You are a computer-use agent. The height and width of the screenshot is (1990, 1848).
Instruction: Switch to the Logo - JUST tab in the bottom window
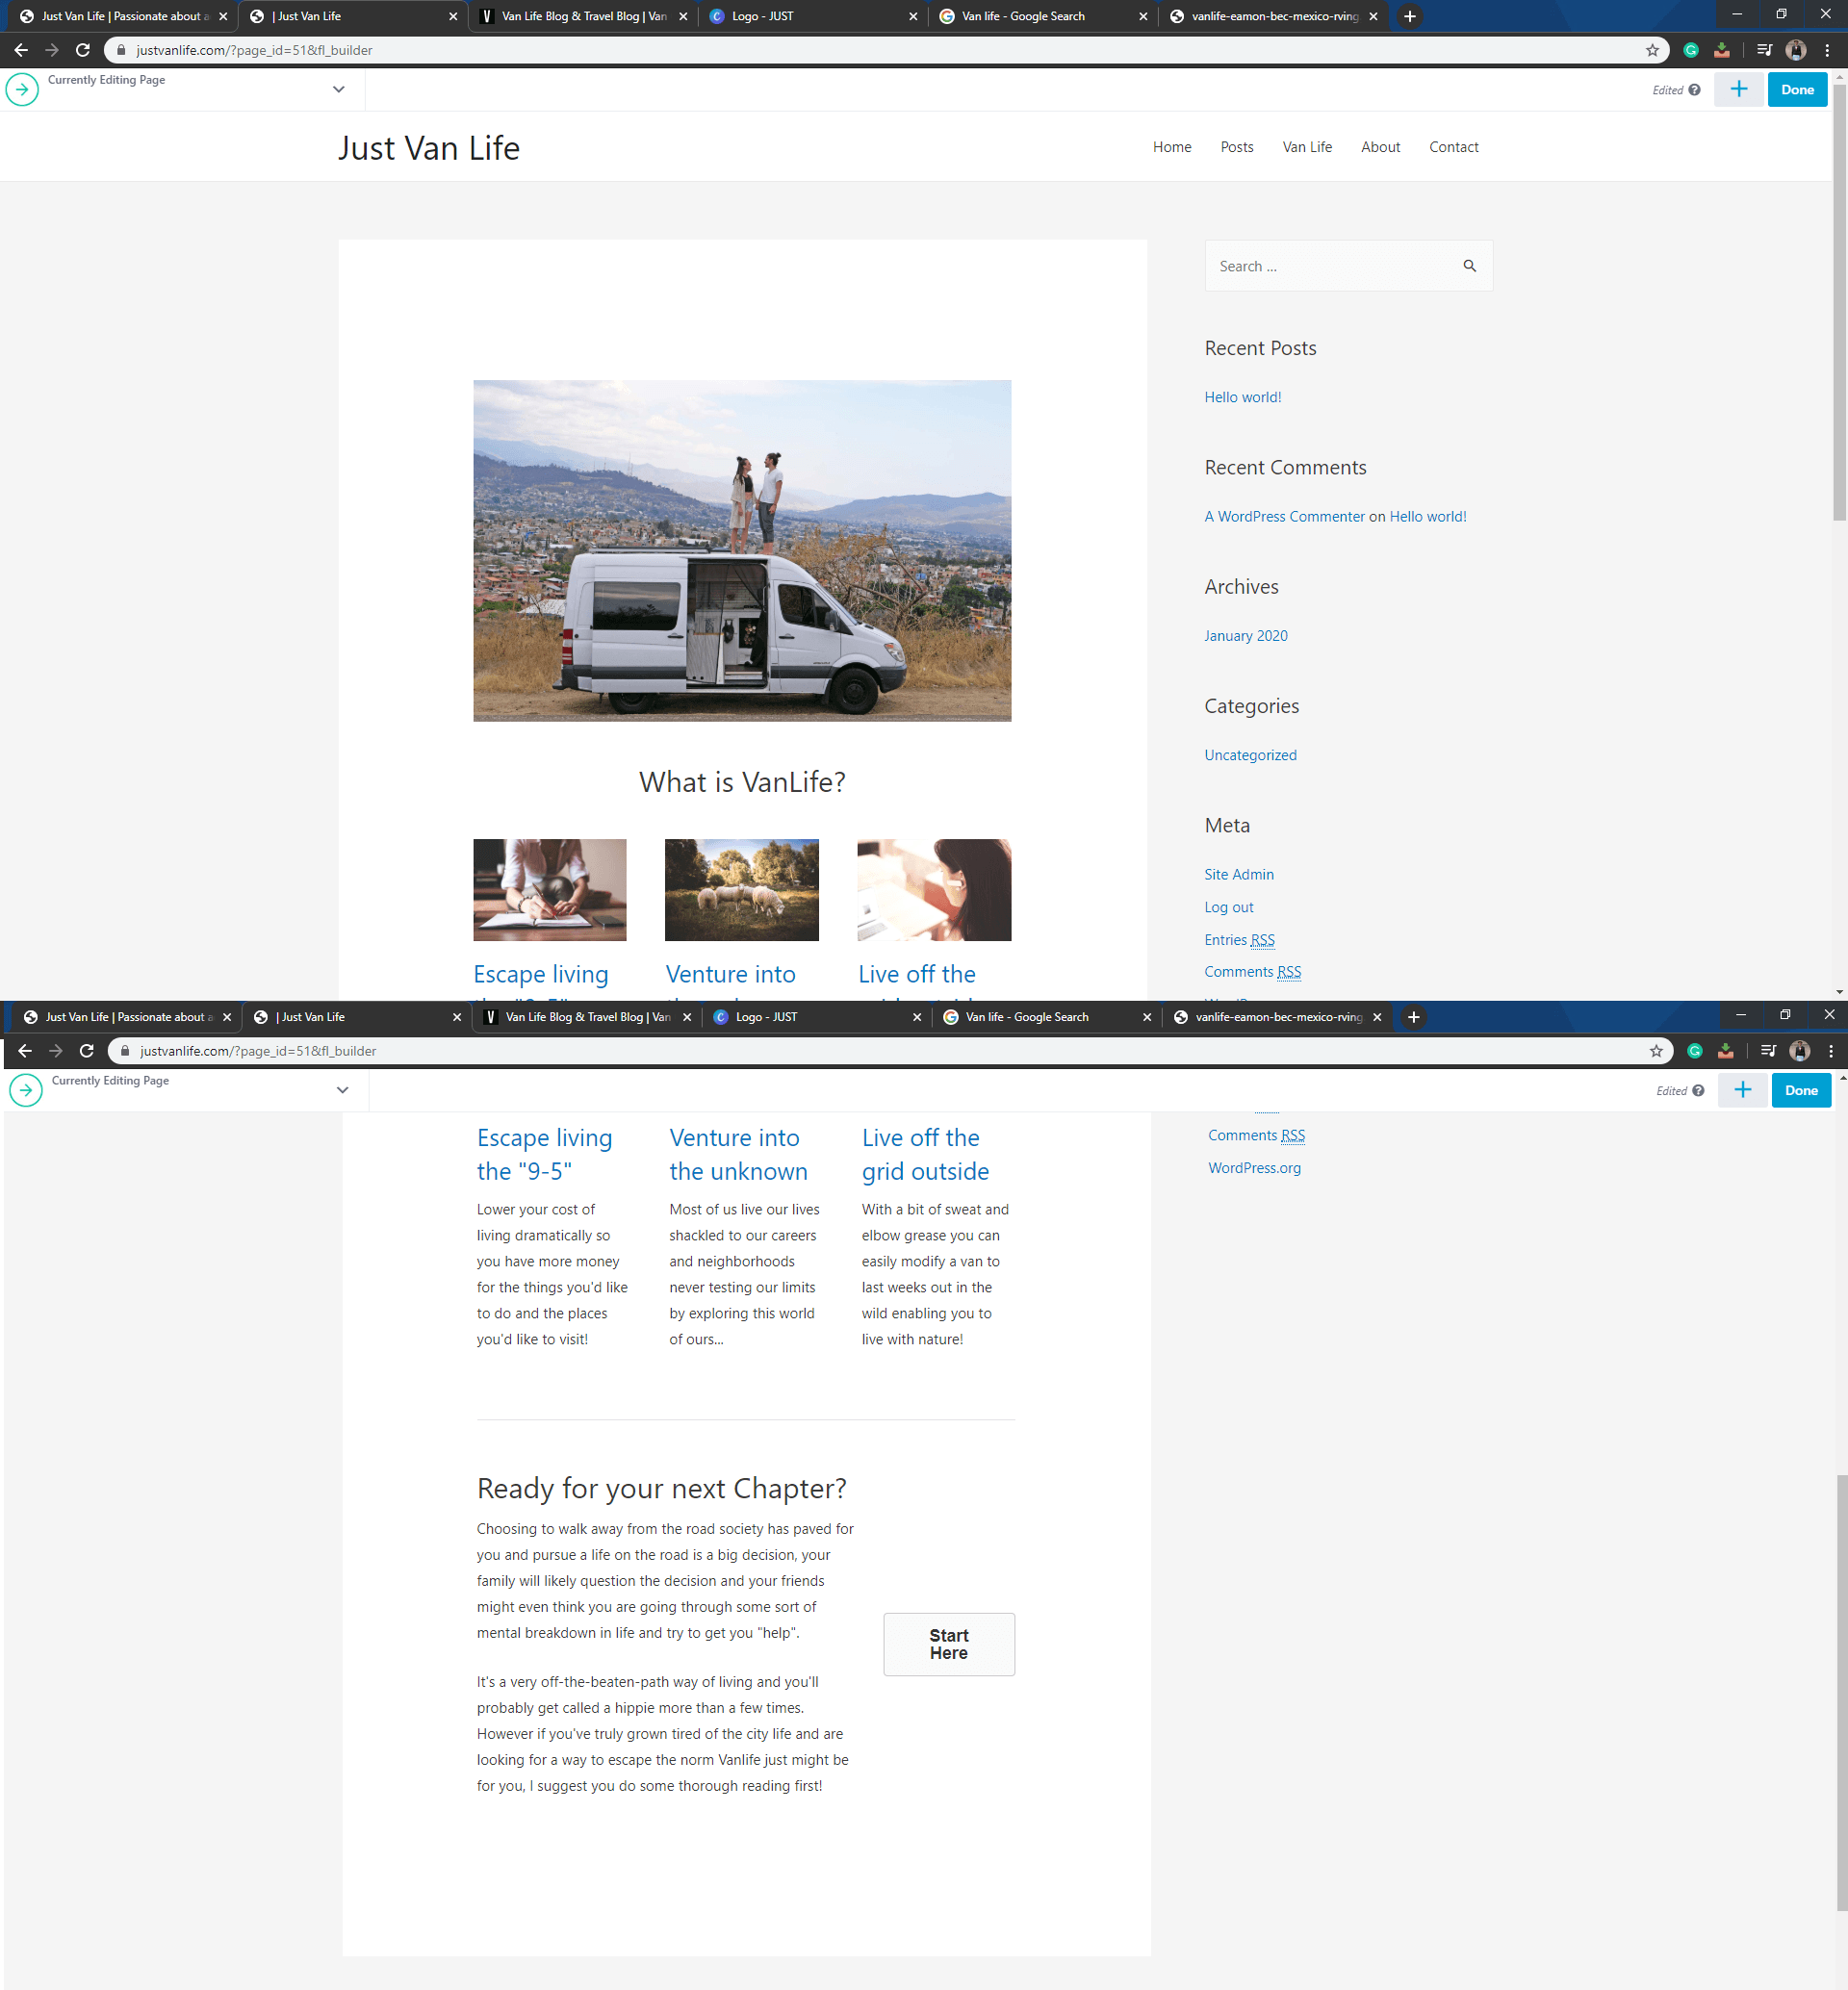[x=818, y=1017]
